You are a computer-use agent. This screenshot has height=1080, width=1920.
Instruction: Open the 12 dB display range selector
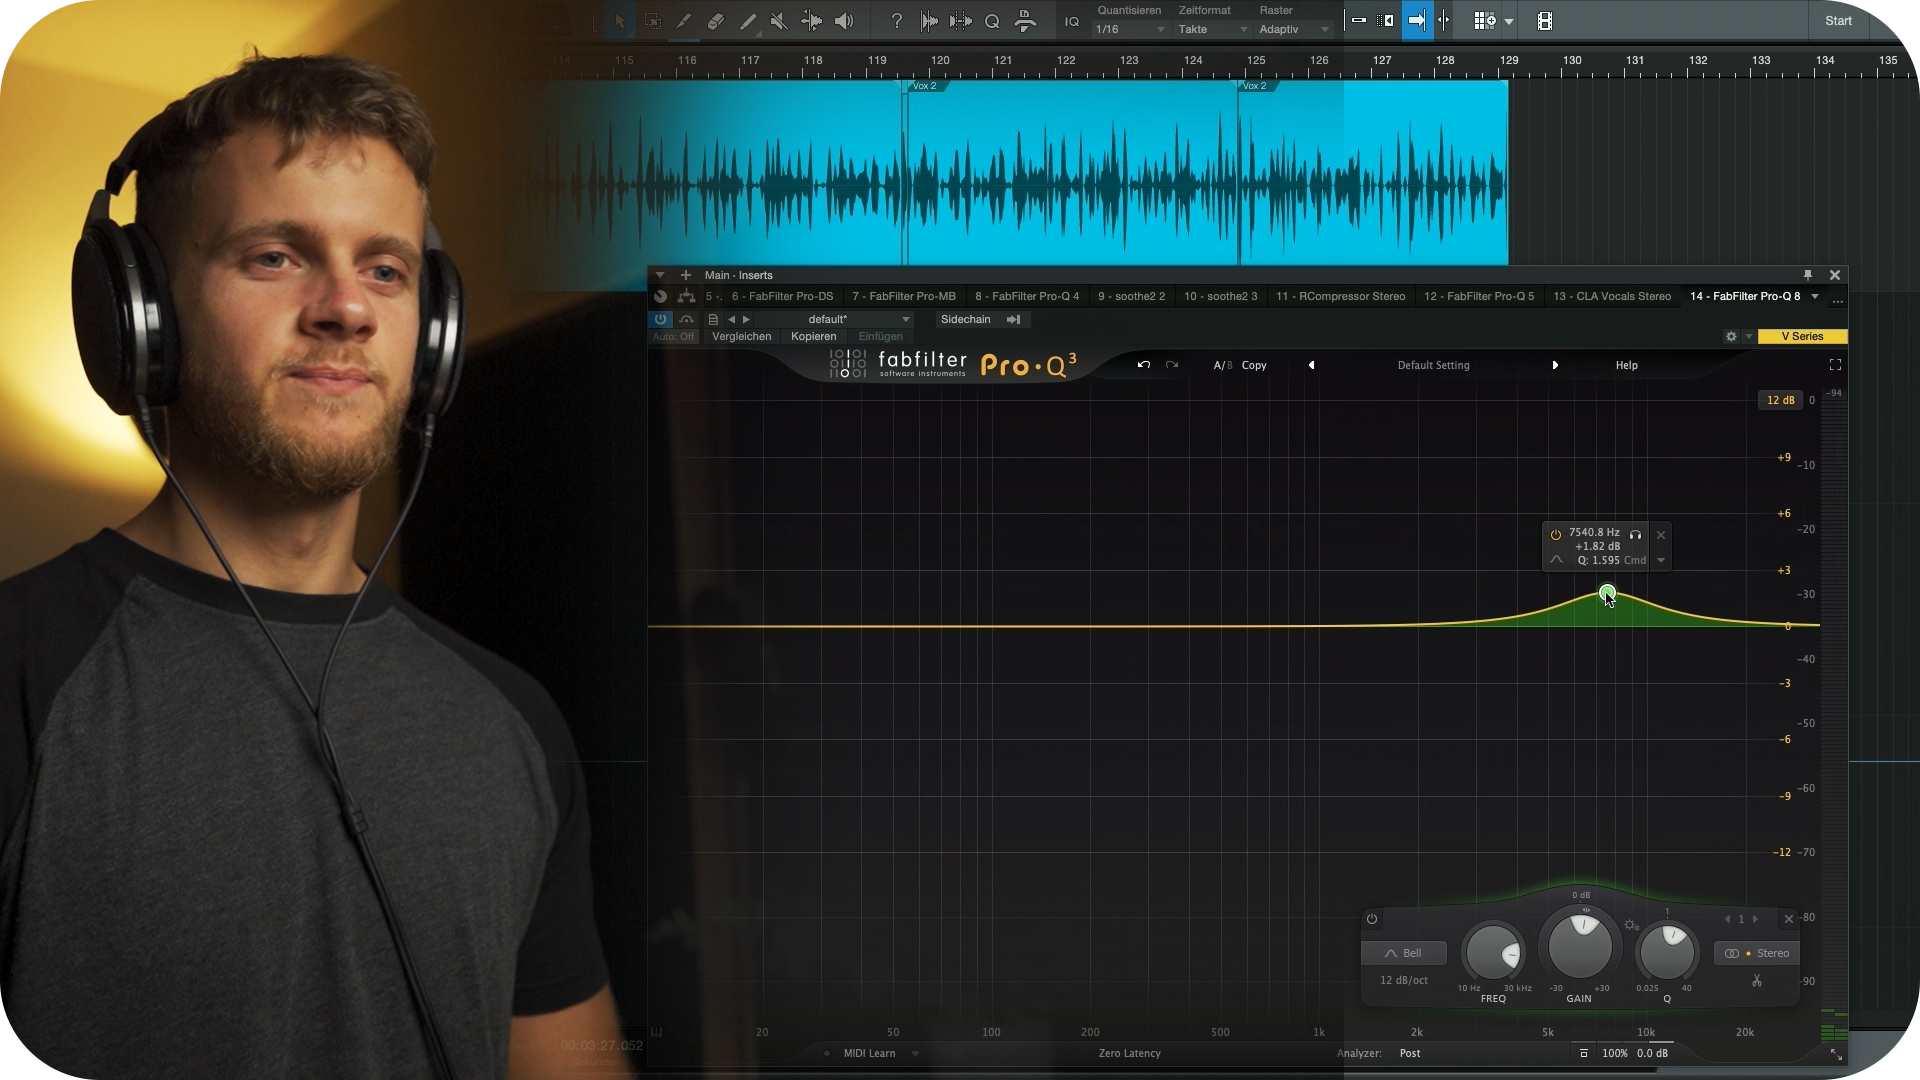click(1780, 400)
